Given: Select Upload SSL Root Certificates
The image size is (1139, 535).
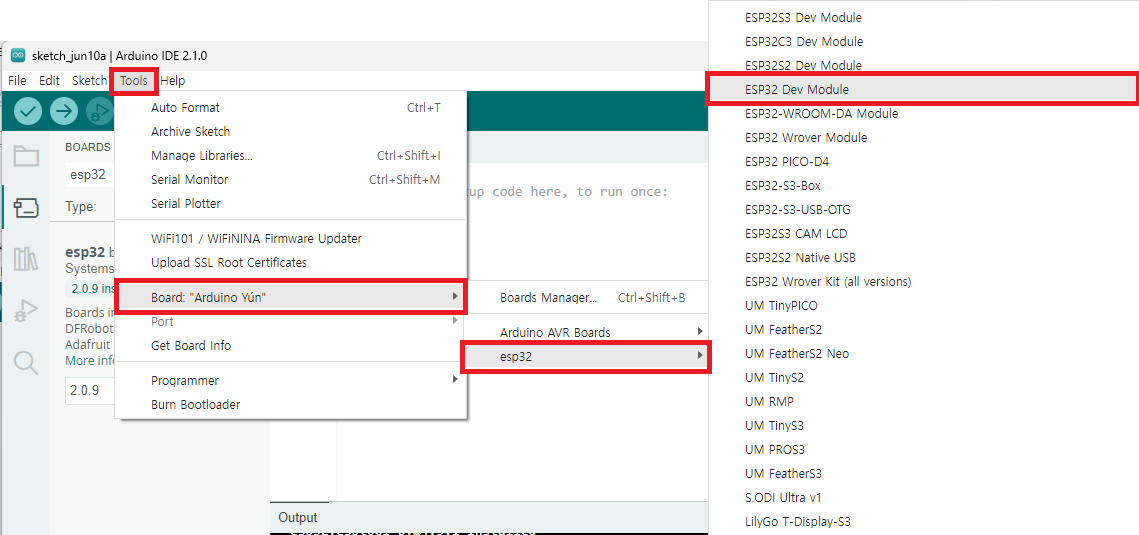Looking at the screenshot, I should click(291, 262).
